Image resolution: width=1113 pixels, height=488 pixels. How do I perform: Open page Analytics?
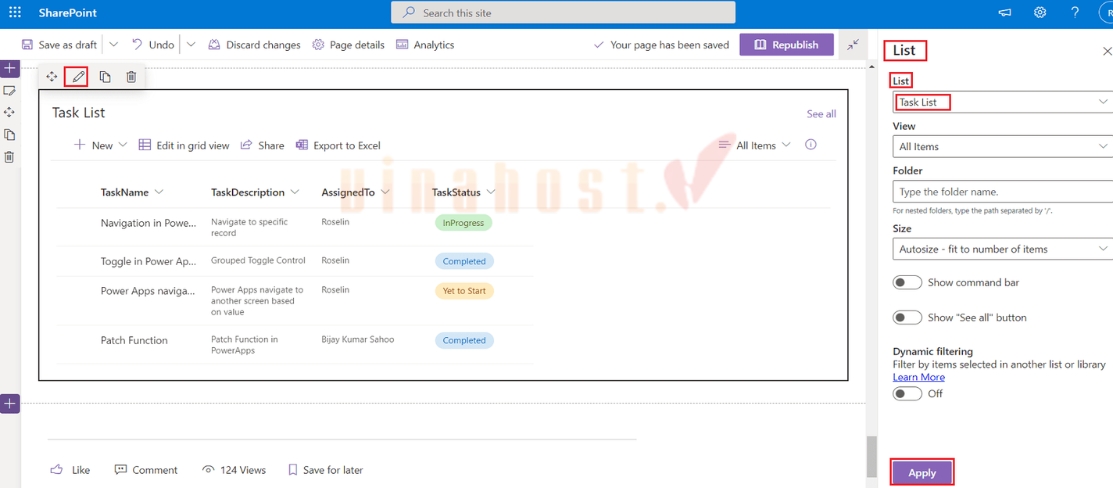click(x=425, y=44)
